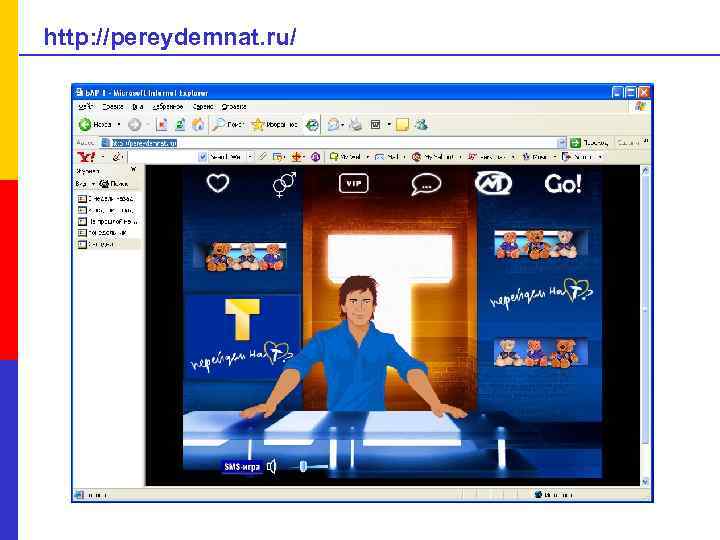
Task: Click the Yahoo Y! logo icon
Action: click(x=86, y=157)
